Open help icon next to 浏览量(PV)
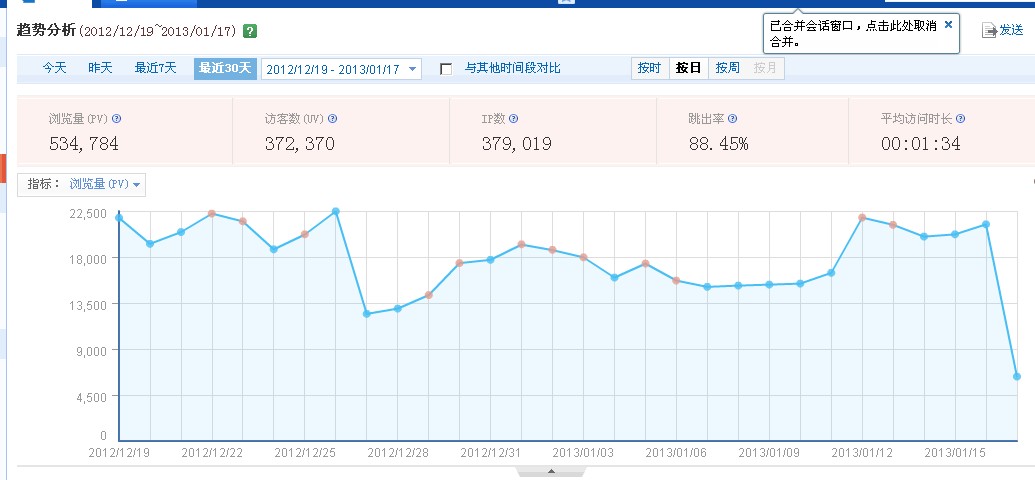 [130, 118]
